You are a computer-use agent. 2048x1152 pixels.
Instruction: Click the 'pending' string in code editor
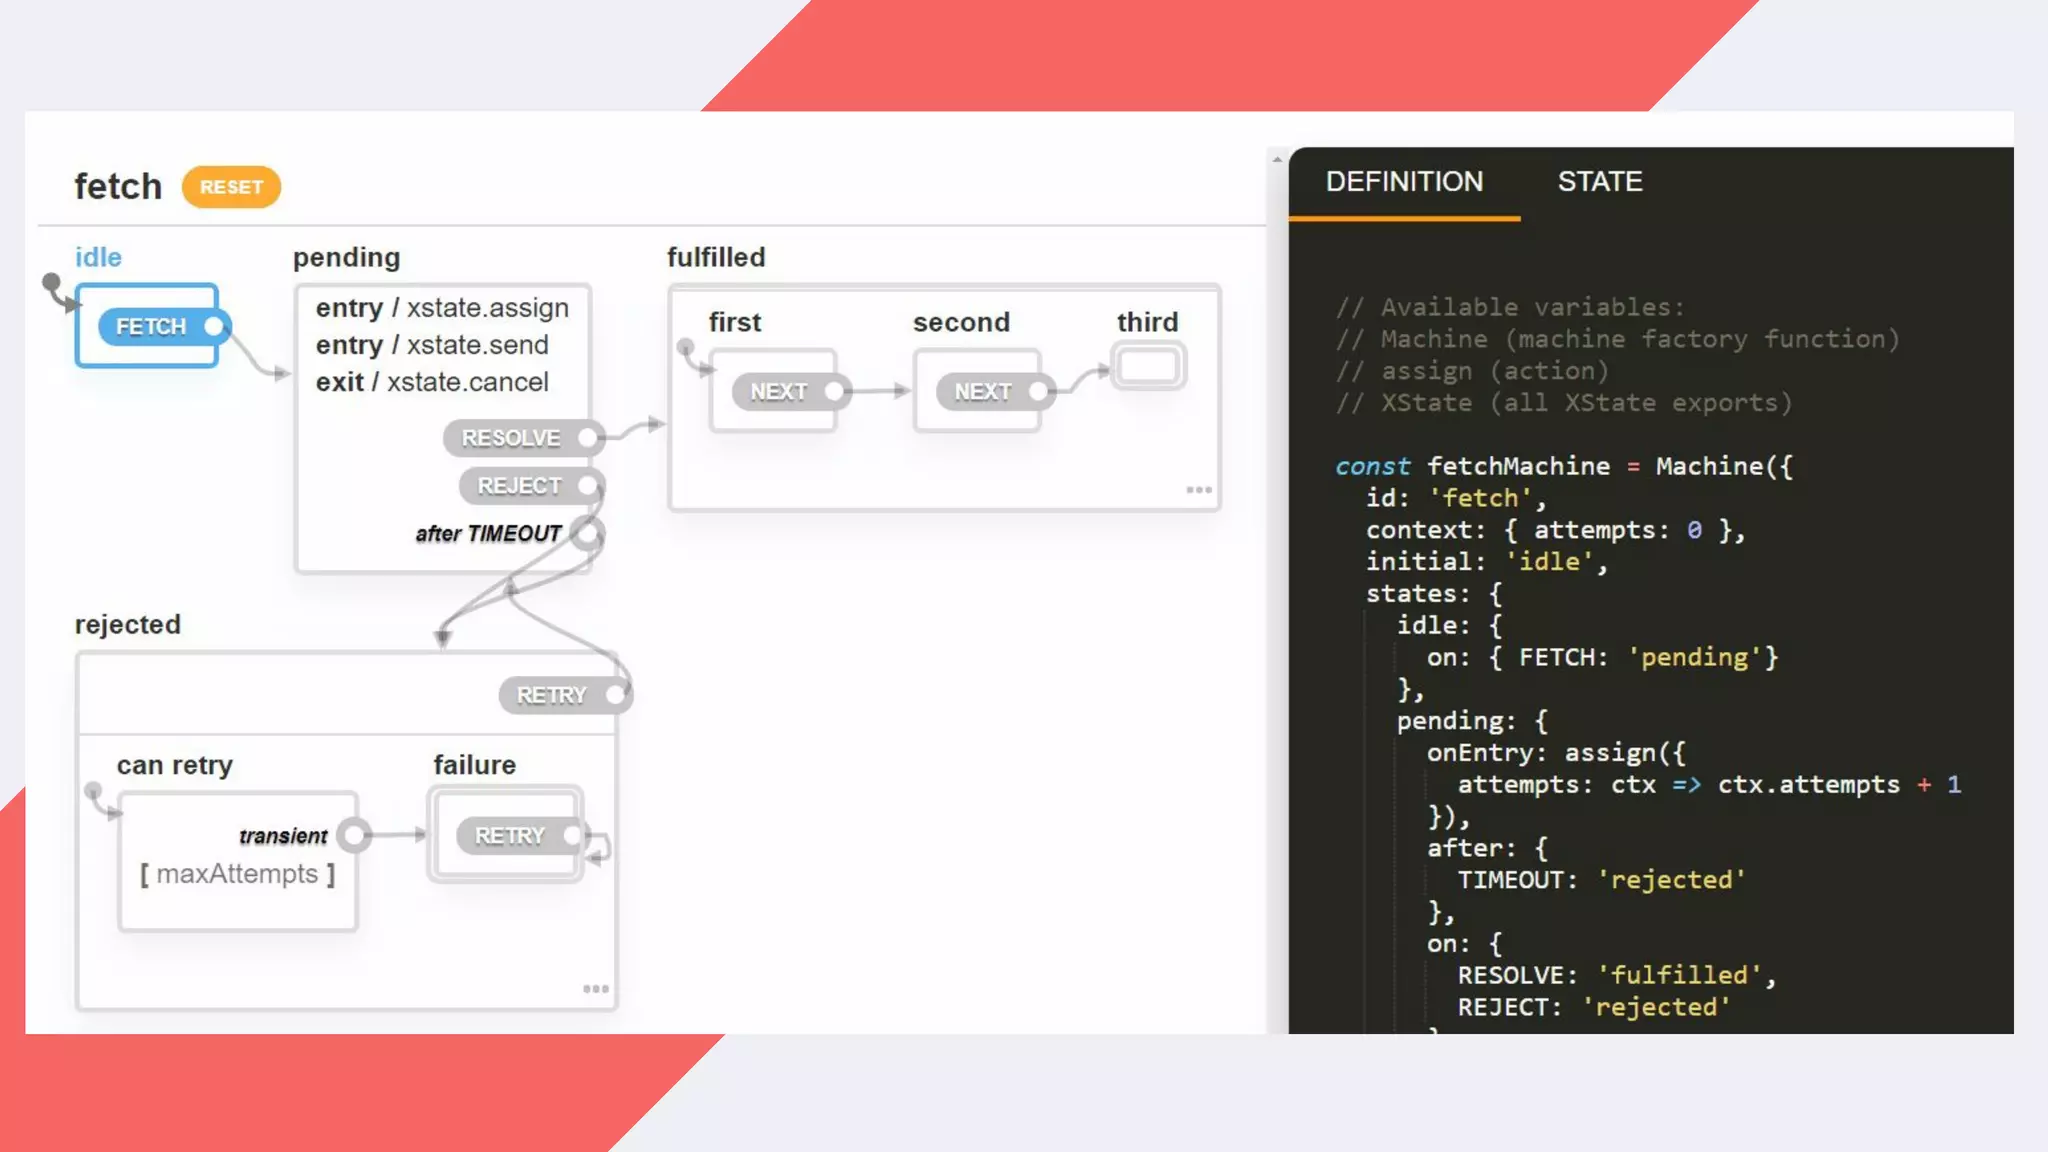pyautogui.click(x=1695, y=658)
